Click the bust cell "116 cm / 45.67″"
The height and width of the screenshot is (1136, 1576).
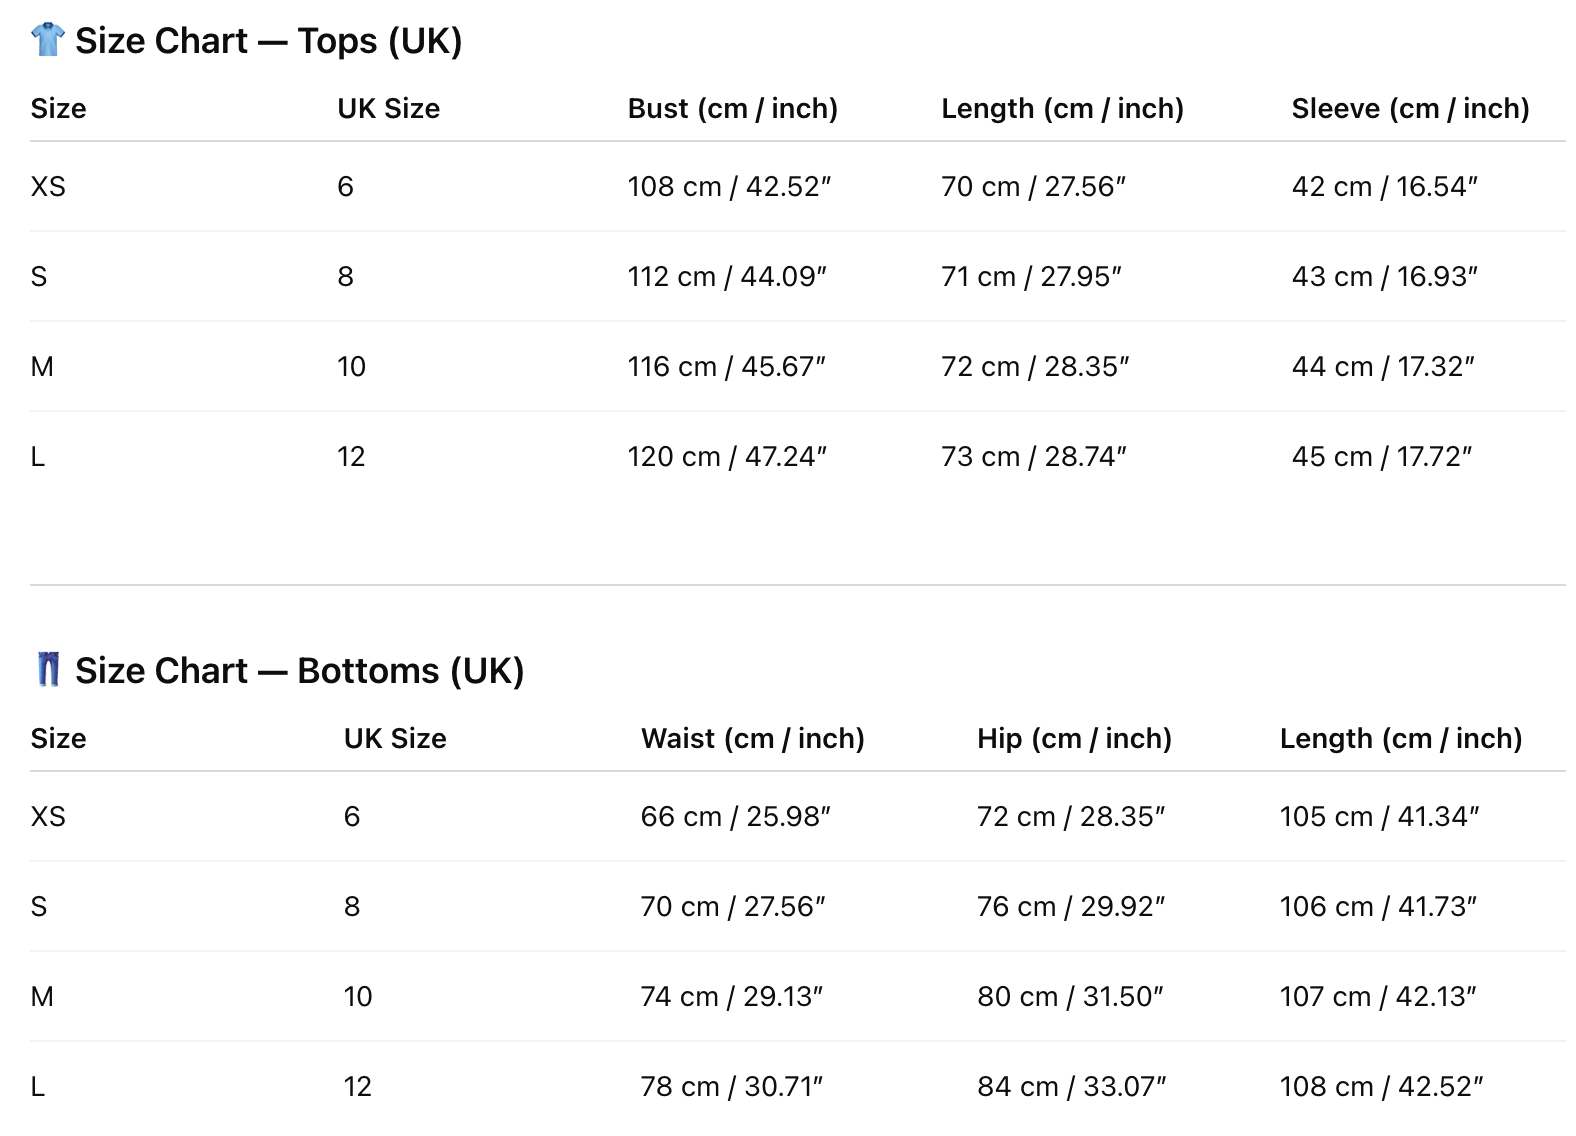point(726,367)
